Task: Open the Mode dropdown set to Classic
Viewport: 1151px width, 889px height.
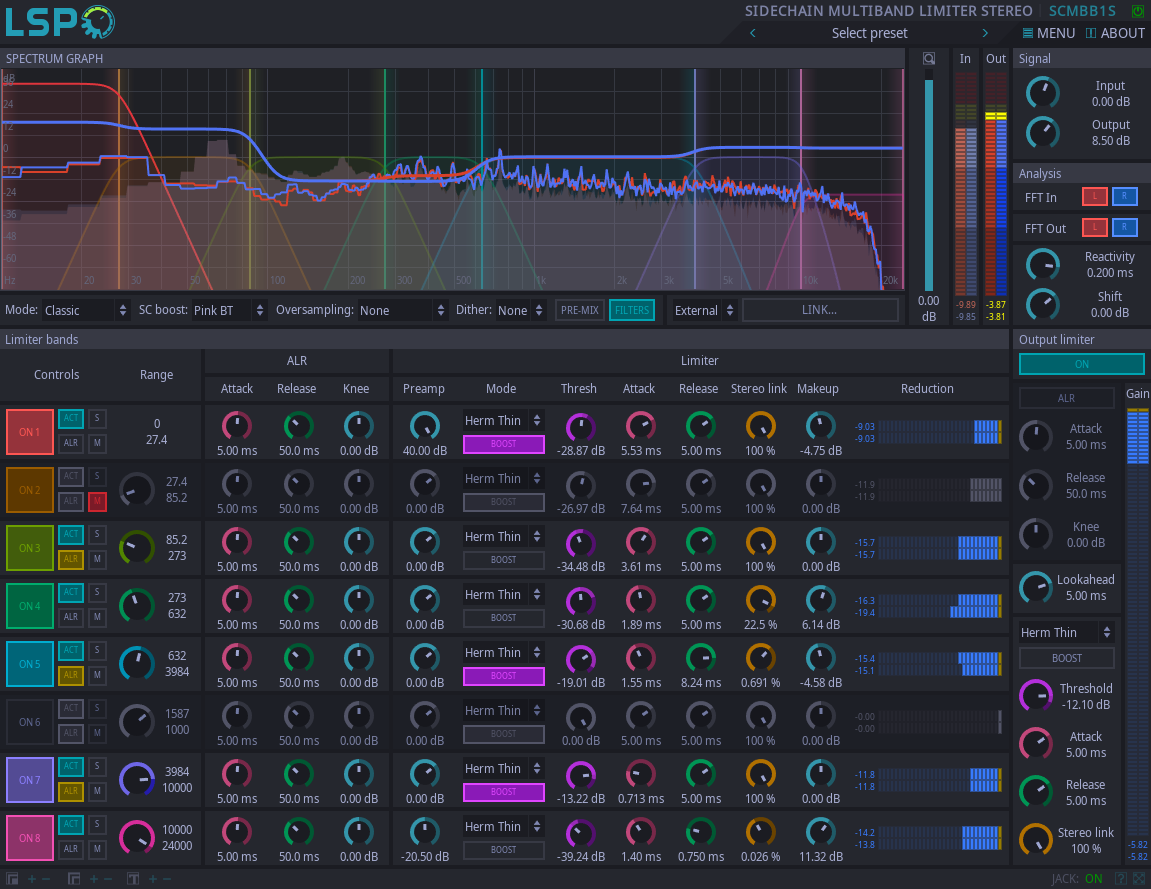Action: tap(85, 310)
